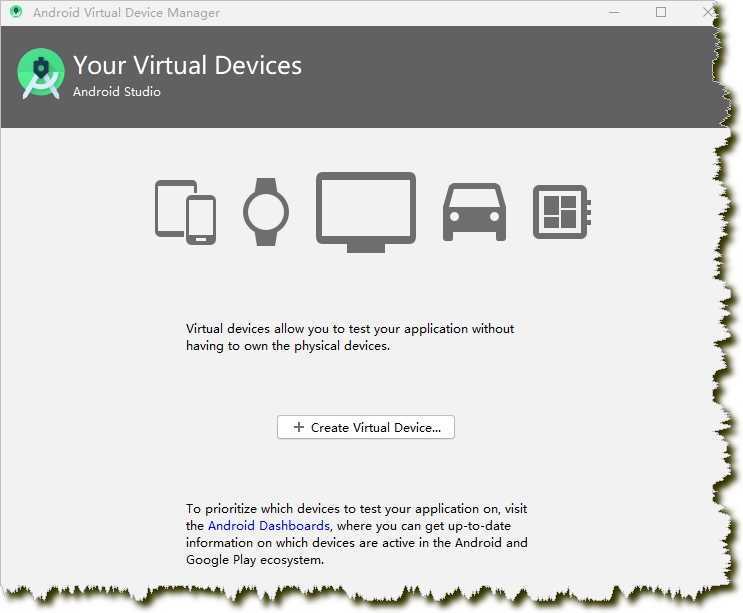The height and width of the screenshot is (613, 743).
Task: Click the 'Virtual devices allow you to test' paragraph
Action: pyautogui.click(x=350, y=337)
